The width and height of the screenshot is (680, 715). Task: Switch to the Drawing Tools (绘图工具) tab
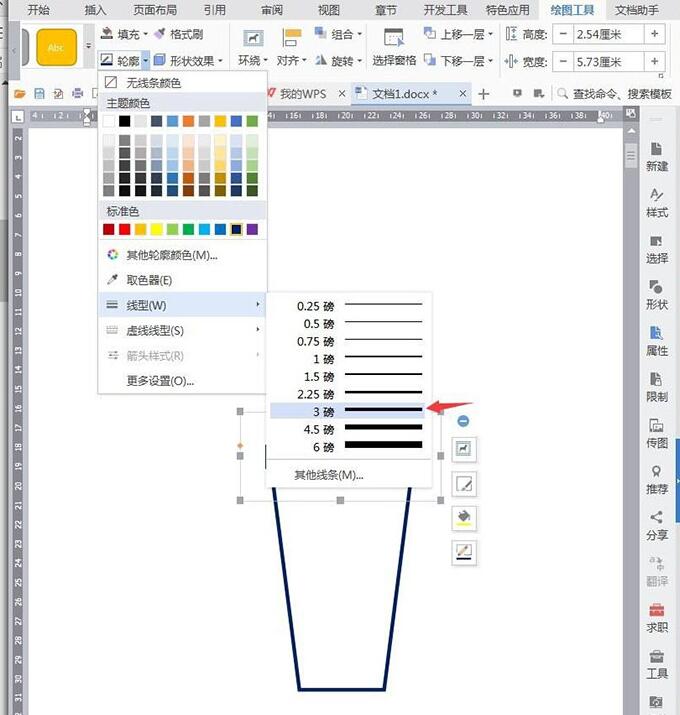click(572, 10)
